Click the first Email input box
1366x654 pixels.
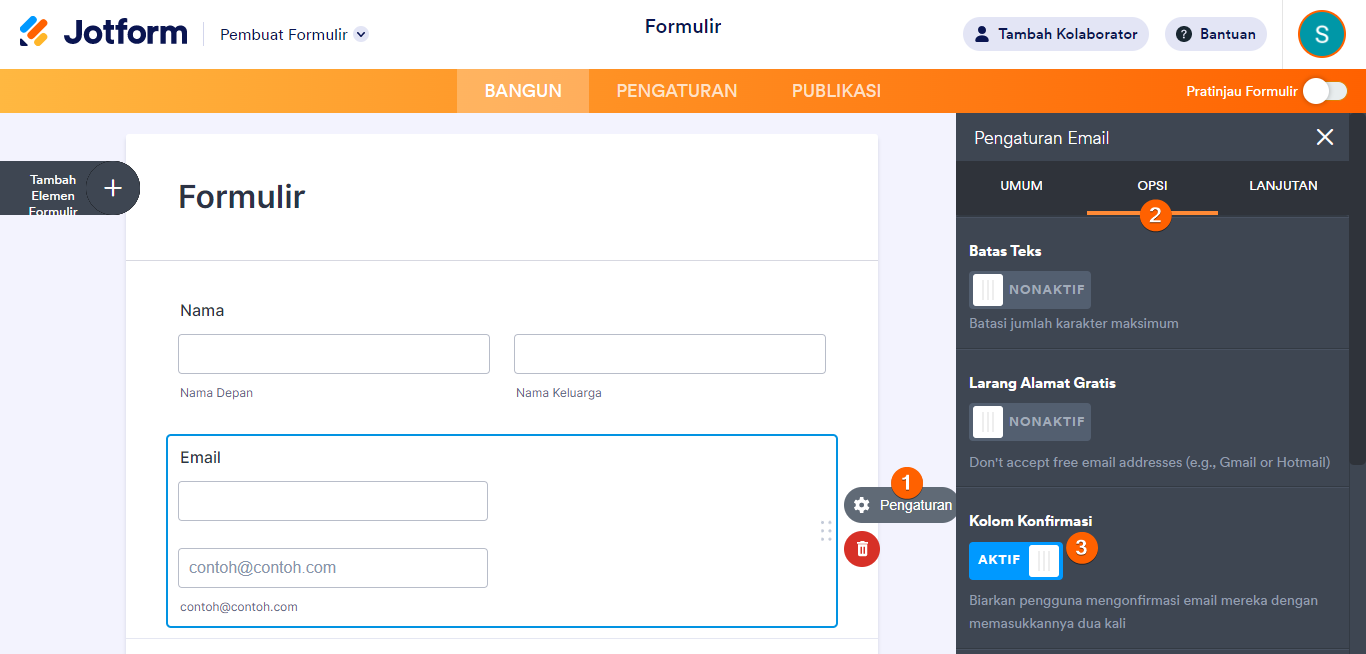click(x=333, y=501)
